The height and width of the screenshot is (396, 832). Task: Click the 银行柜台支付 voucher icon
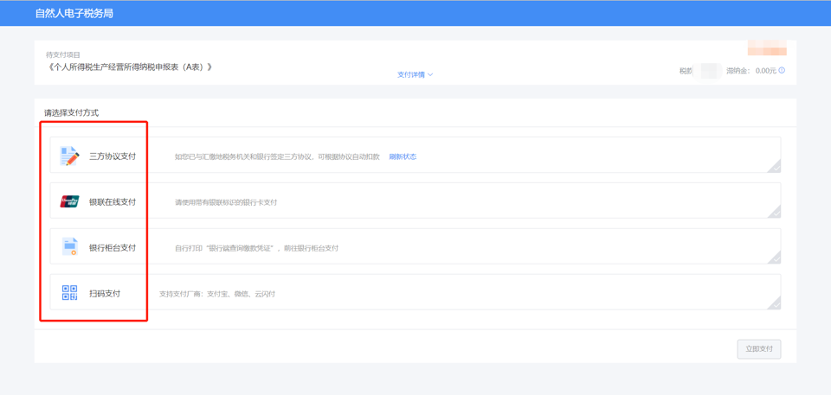pos(70,247)
